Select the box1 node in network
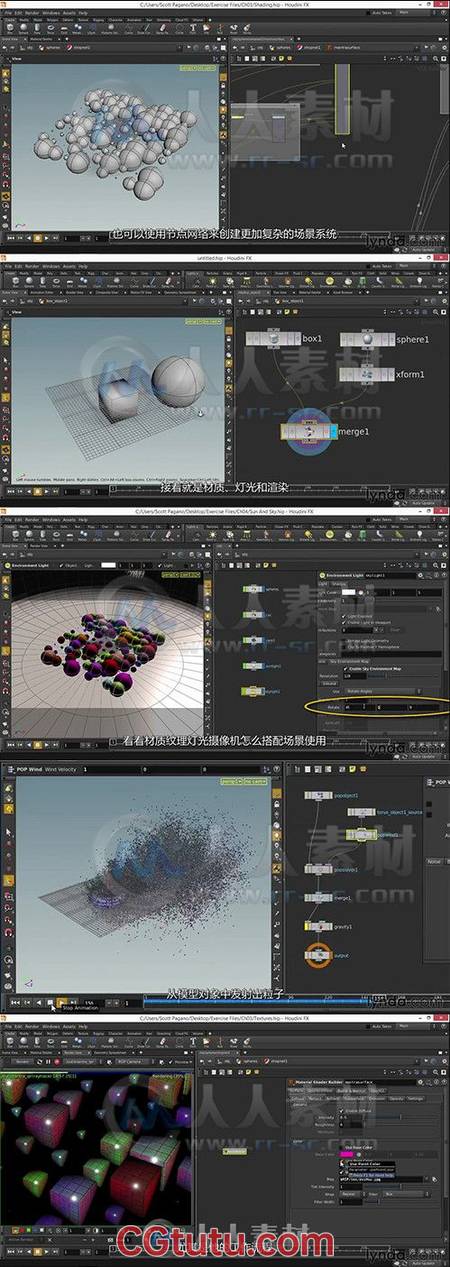Screen dimensions: 450x1267 273,339
